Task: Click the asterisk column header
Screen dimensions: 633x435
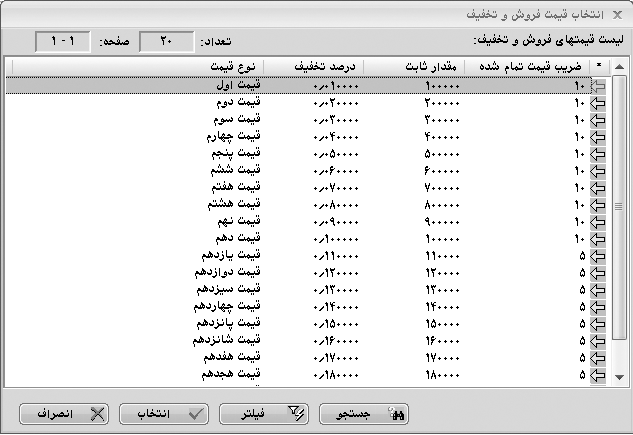Action: (x=599, y=67)
